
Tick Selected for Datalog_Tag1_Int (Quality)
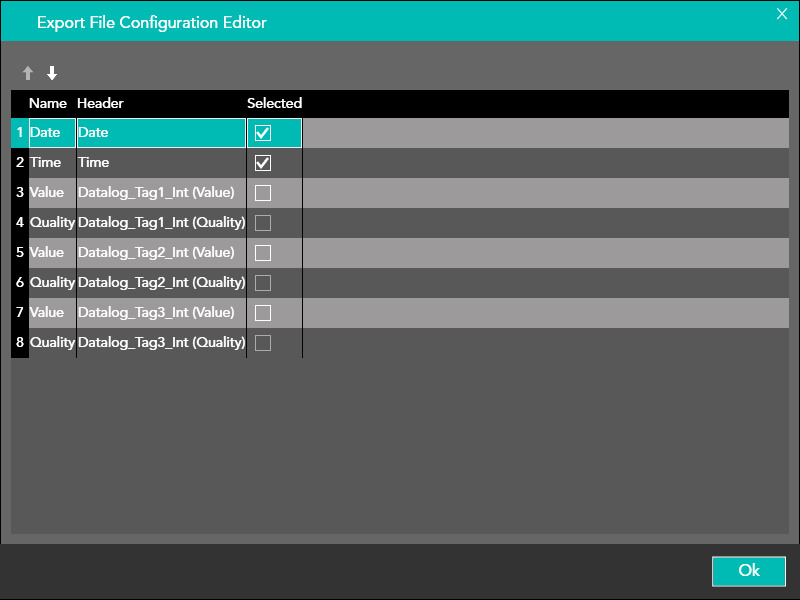[263, 223]
